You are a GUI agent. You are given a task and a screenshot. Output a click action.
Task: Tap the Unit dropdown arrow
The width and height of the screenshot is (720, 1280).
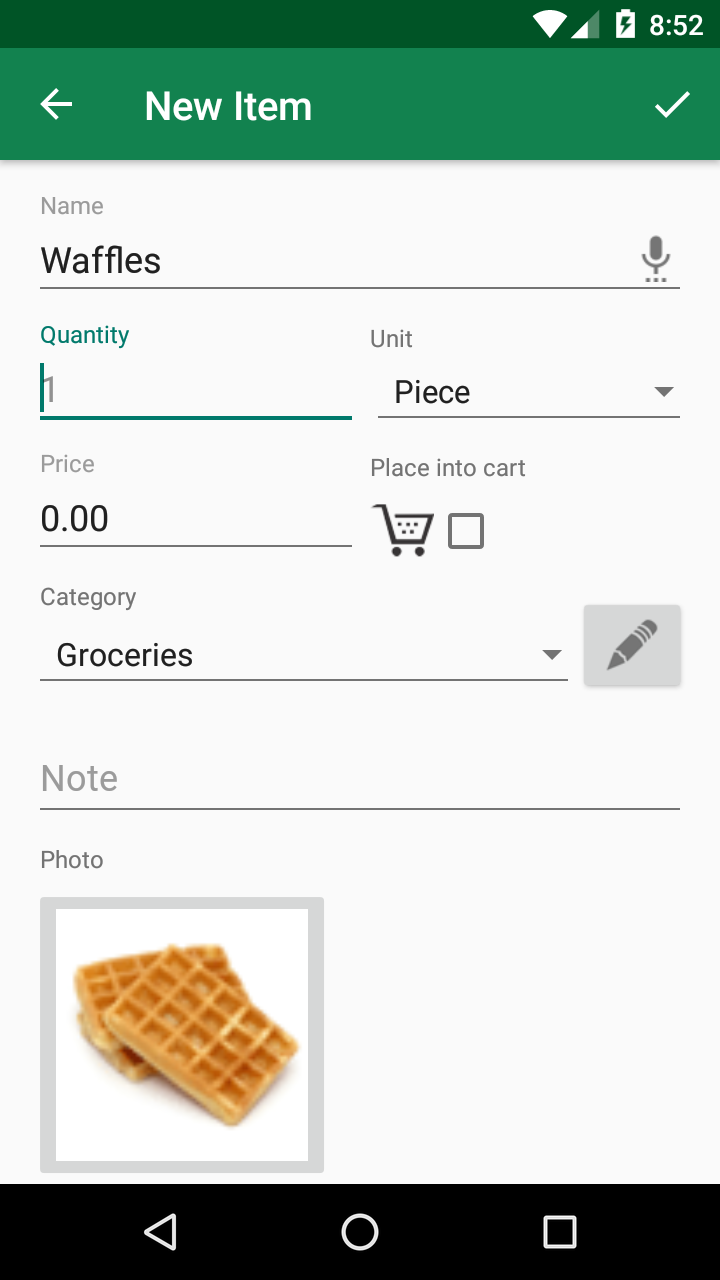pos(663,392)
